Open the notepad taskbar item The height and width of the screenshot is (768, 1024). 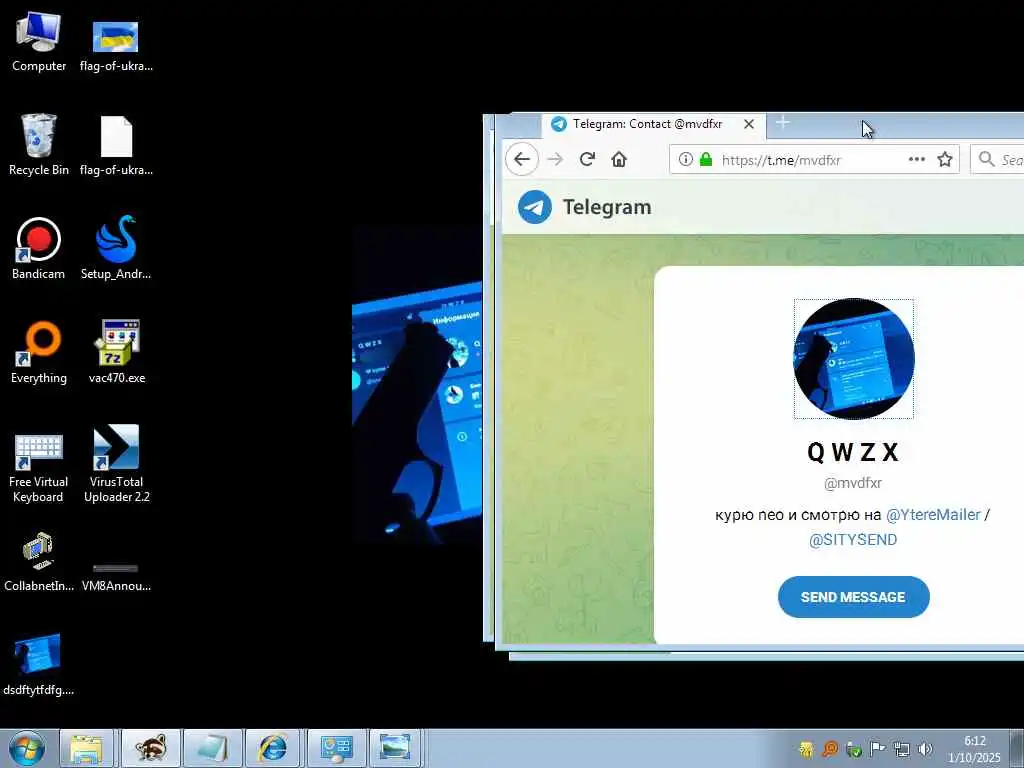[x=212, y=748]
